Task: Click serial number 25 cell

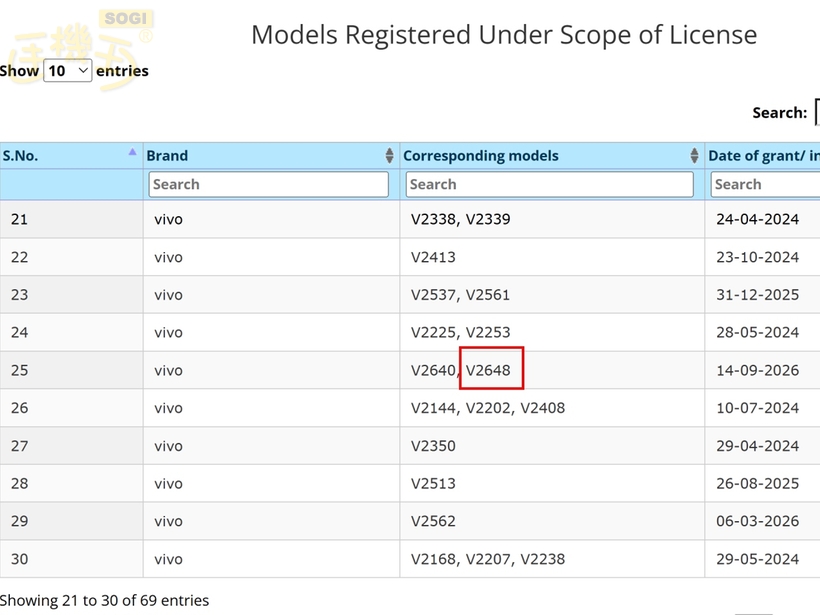Action: click(x=71, y=370)
